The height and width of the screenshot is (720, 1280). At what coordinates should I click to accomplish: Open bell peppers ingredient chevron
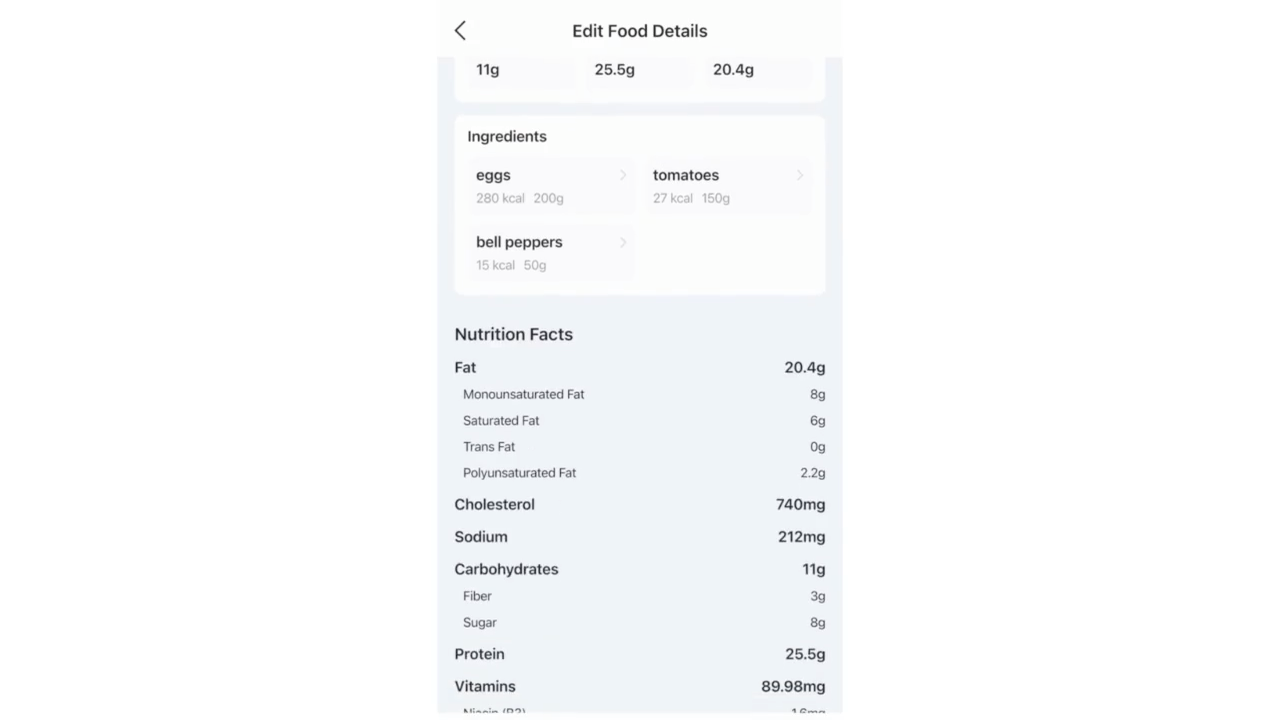[x=623, y=242]
